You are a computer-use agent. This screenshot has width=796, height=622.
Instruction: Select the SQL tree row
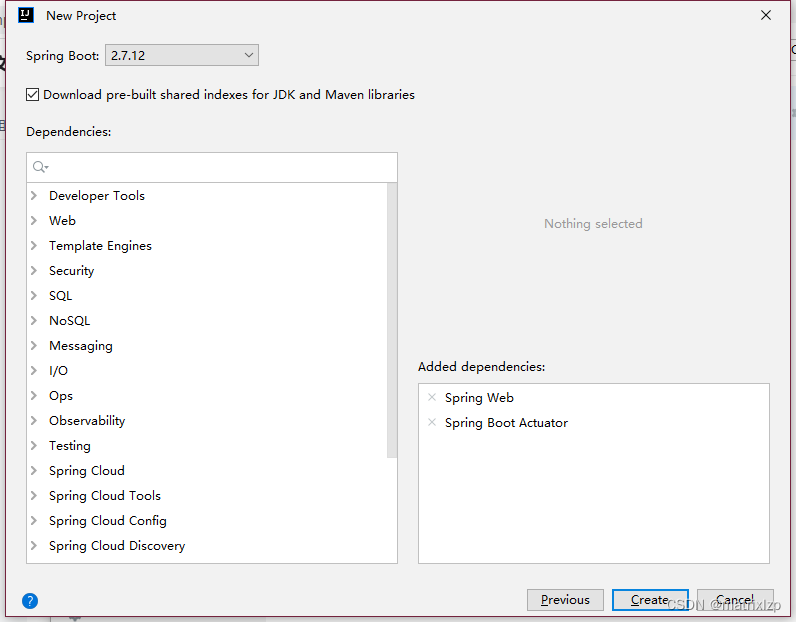pyautogui.click(x=207, y=296)
